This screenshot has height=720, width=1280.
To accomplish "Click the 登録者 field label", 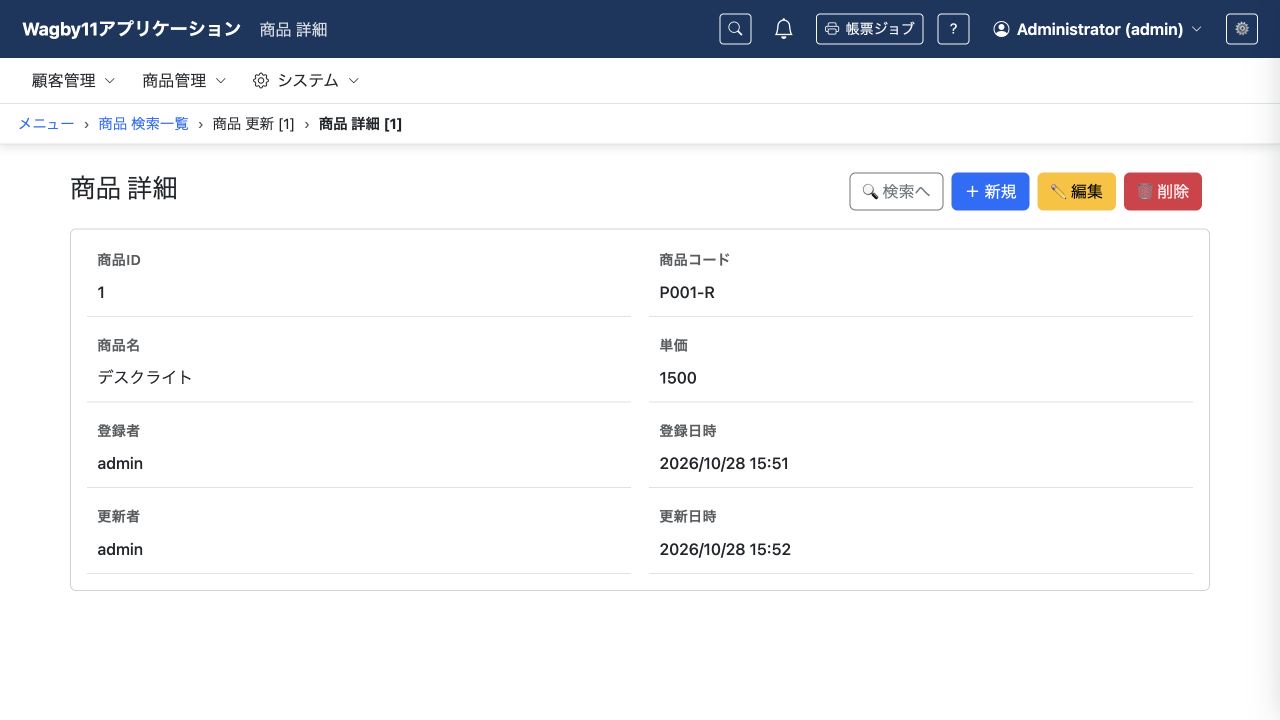I will (118, 431).
